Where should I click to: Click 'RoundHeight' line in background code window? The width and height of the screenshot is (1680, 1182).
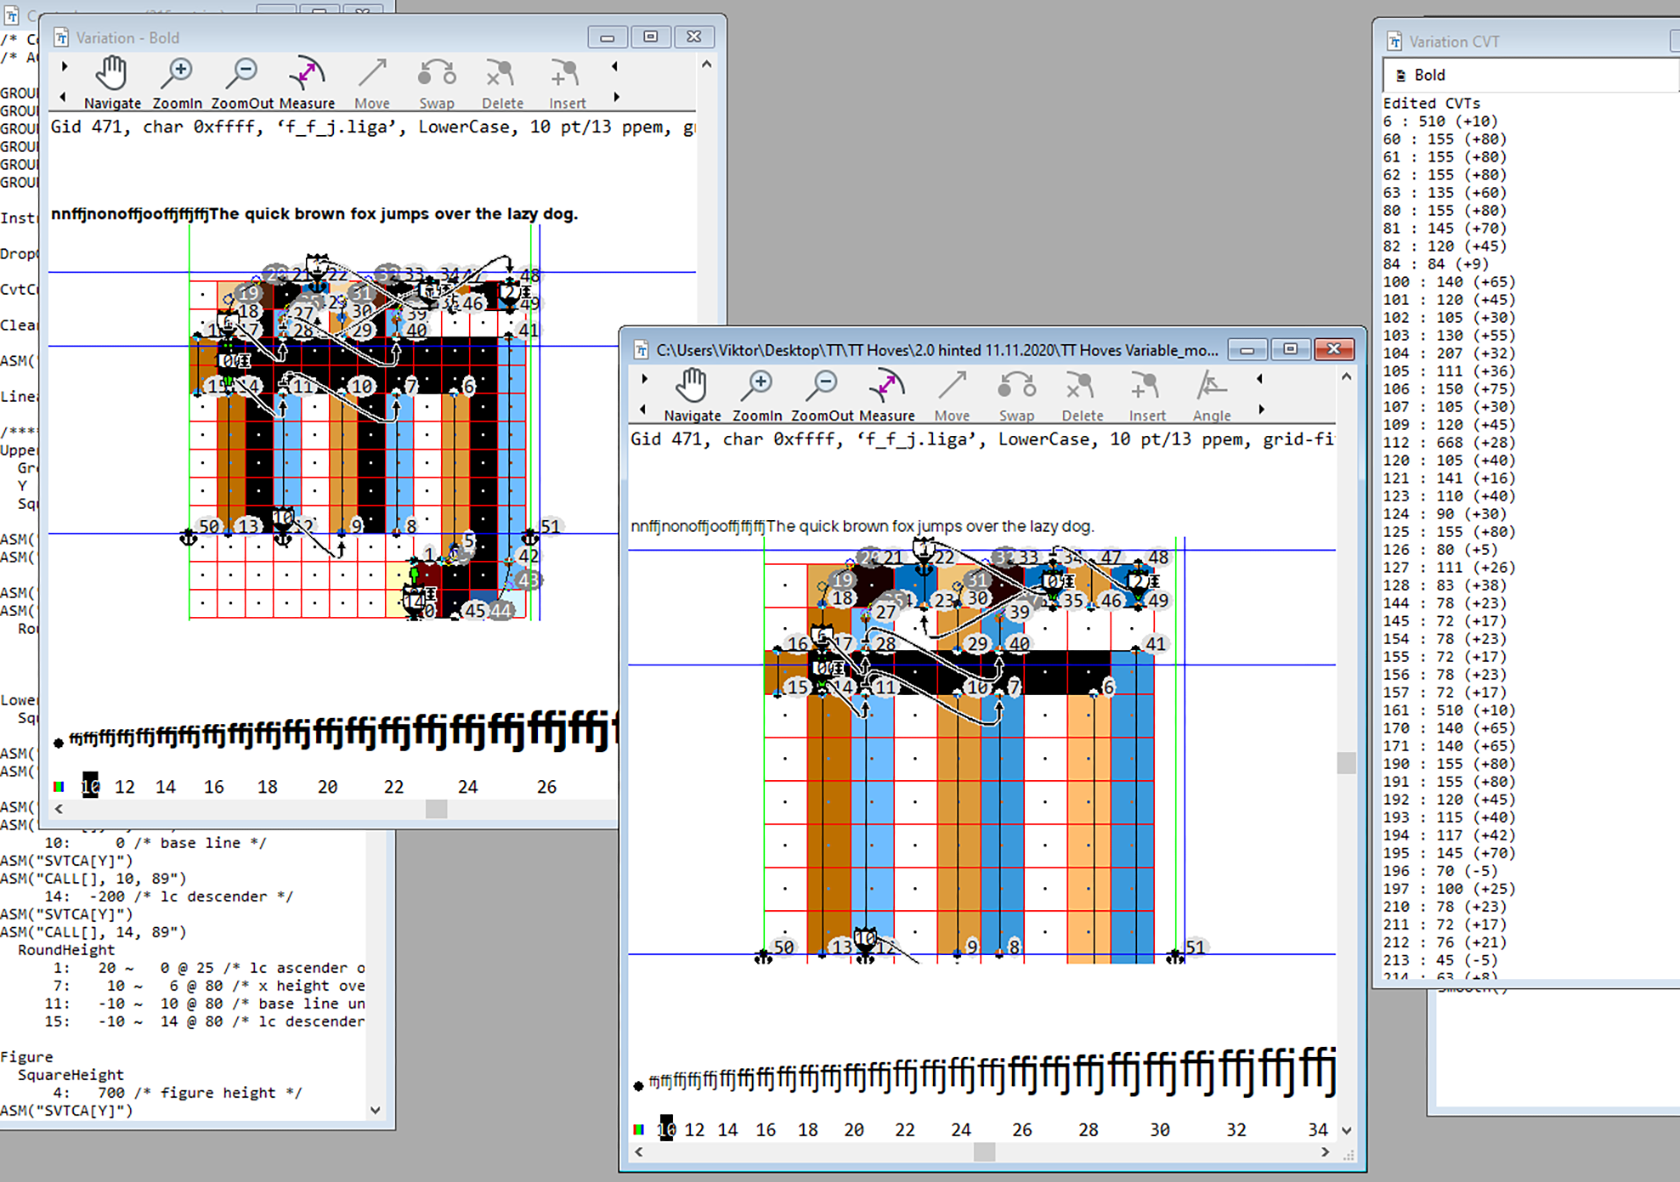pyautogui.click(x=66, y=950)
